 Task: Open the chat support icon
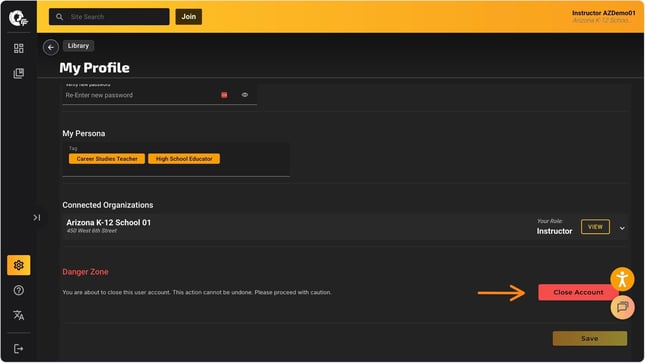point(622,307)
